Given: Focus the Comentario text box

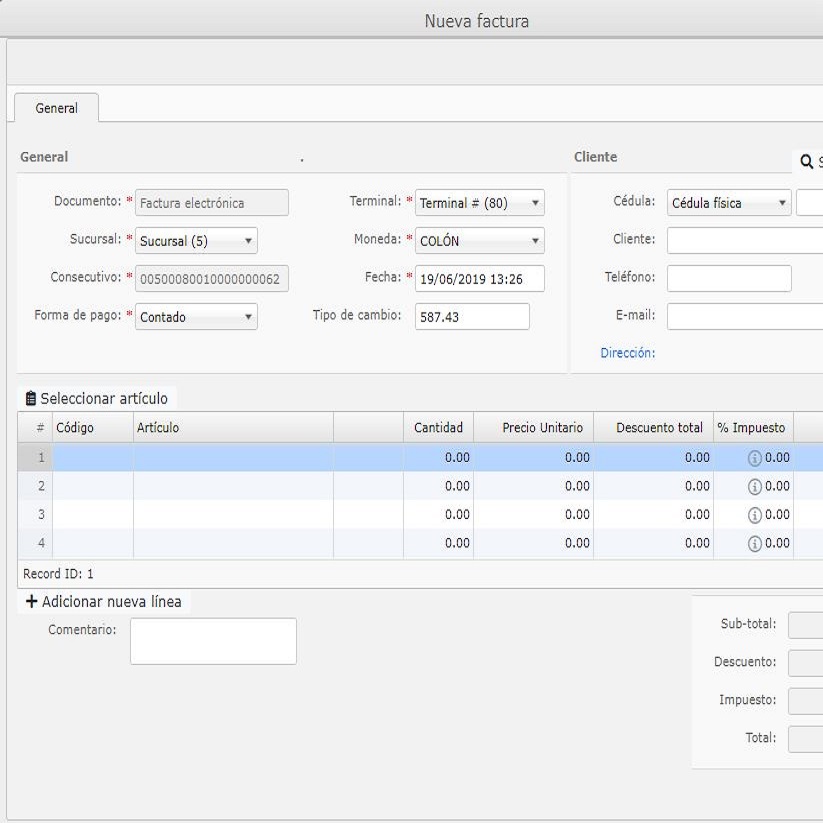Looking at the screenshot, I should click(213, 641).
